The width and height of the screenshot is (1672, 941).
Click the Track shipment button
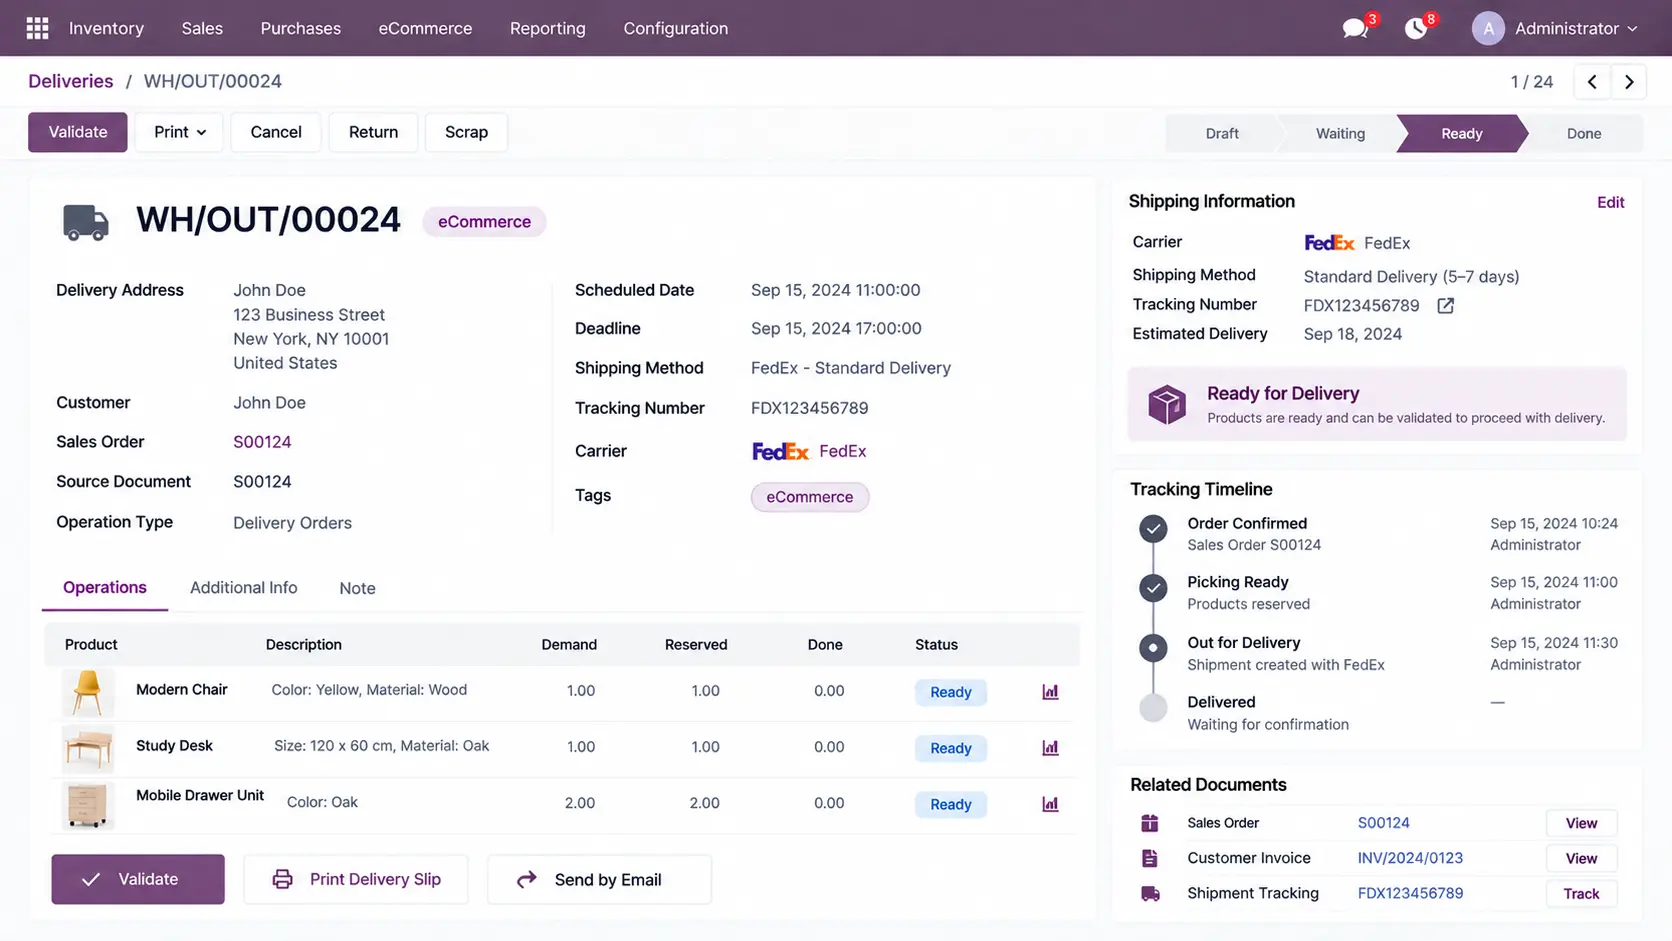1581,894
